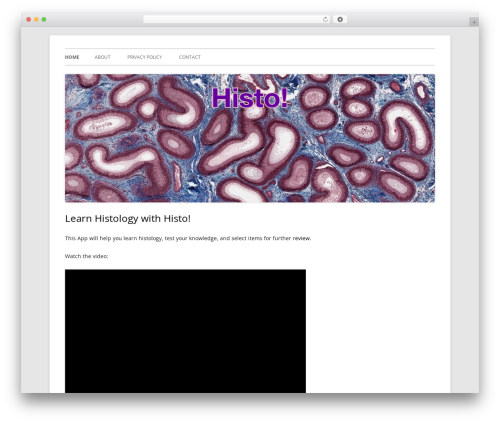Click the text 'Watch the video:'
The height and width of the screenshot is (423, 500).
pos(86,256)
